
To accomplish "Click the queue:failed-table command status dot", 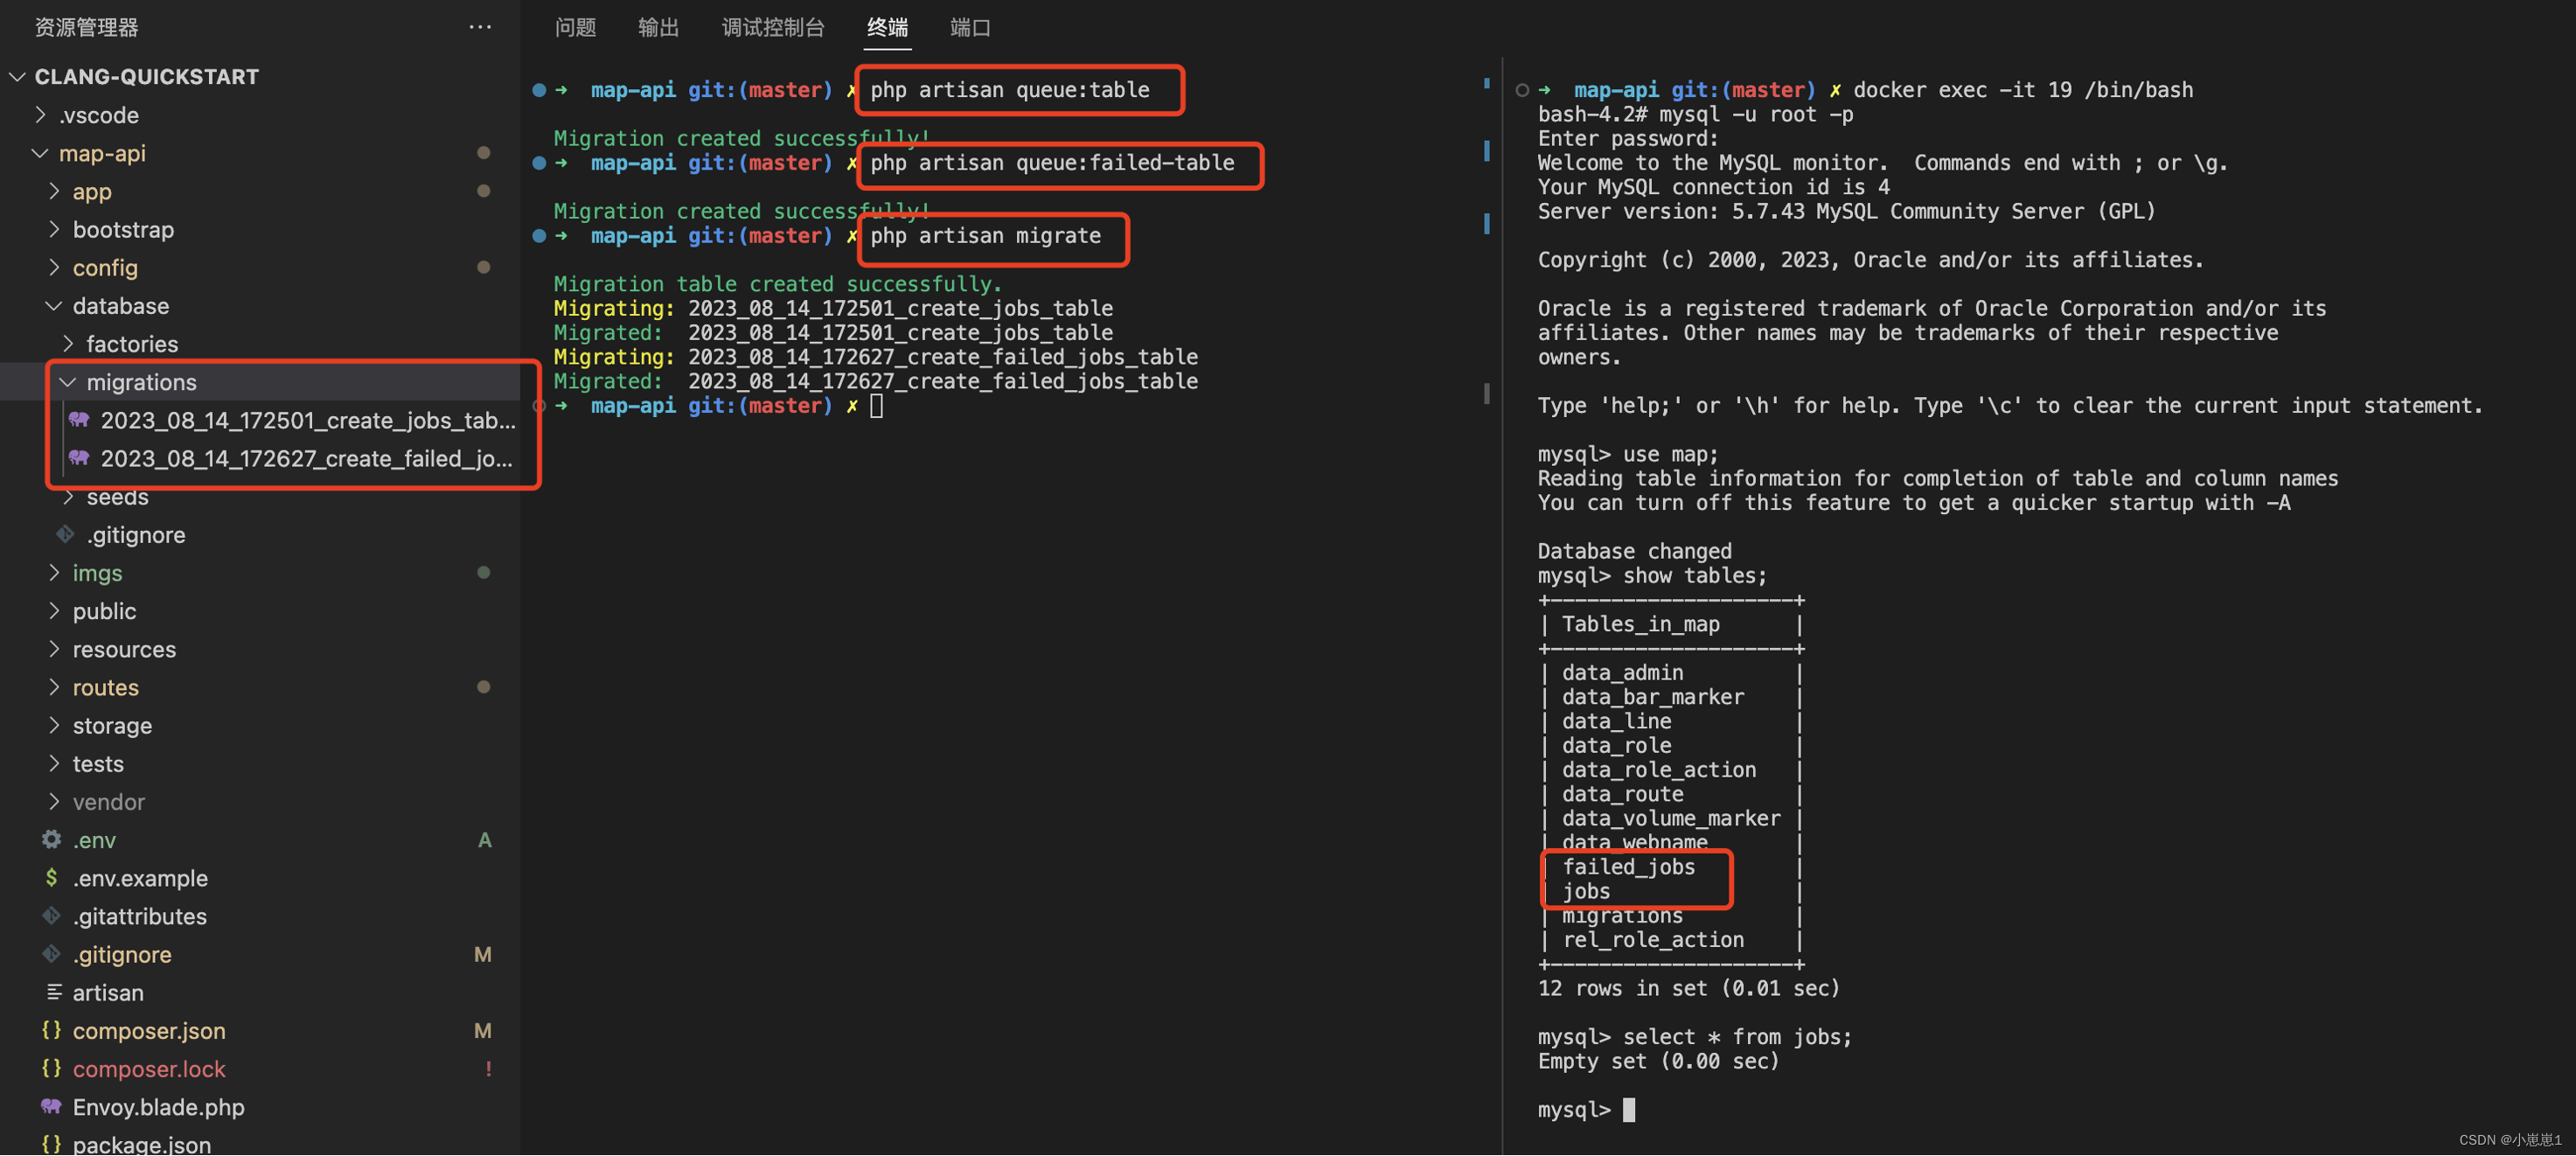I will click(x=539, y=163).
